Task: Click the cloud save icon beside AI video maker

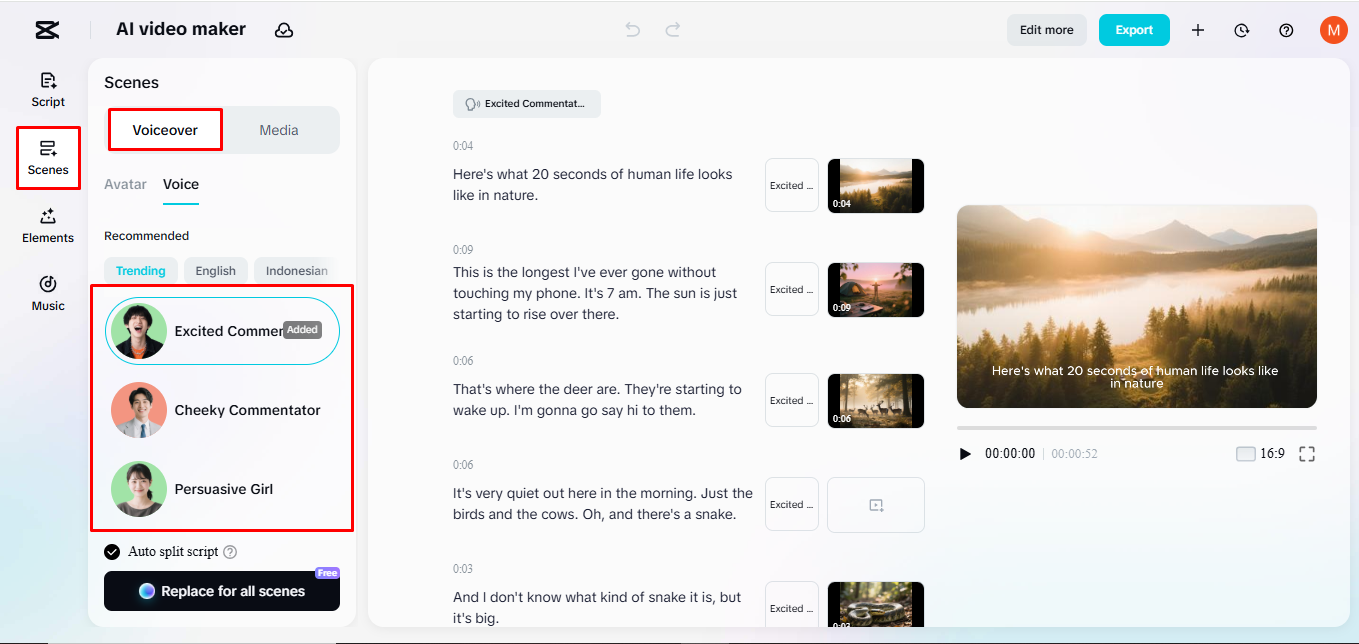Action: point(284,30)
